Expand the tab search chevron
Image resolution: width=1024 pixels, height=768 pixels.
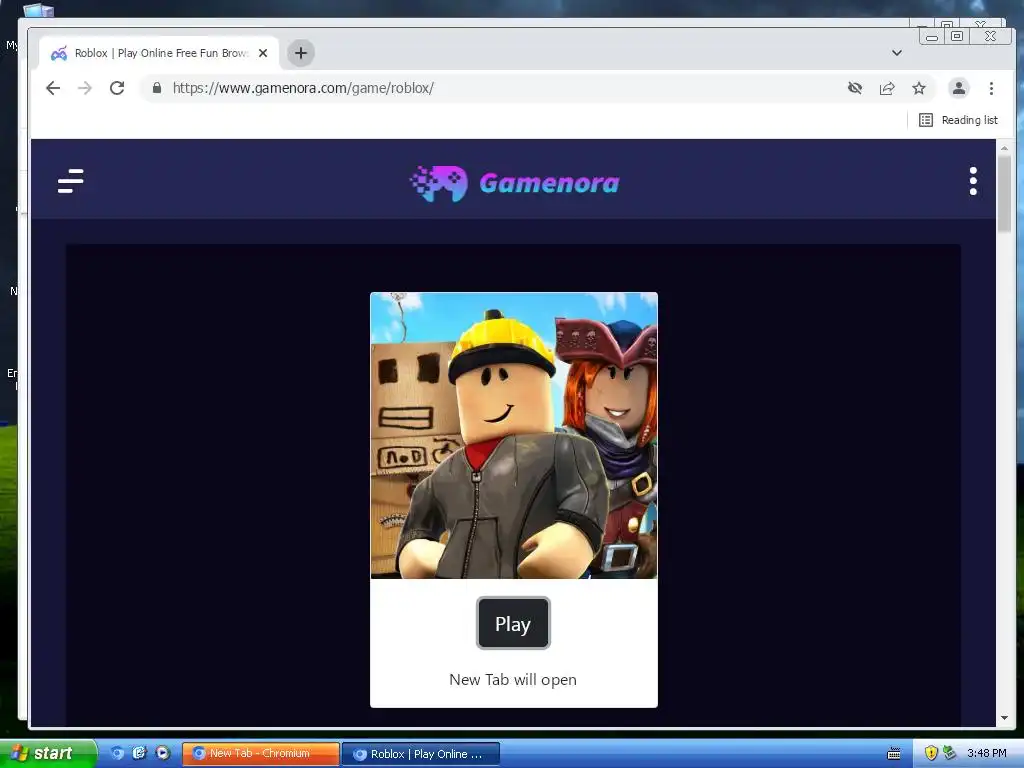pyautogui.click(x=897, y=53)
